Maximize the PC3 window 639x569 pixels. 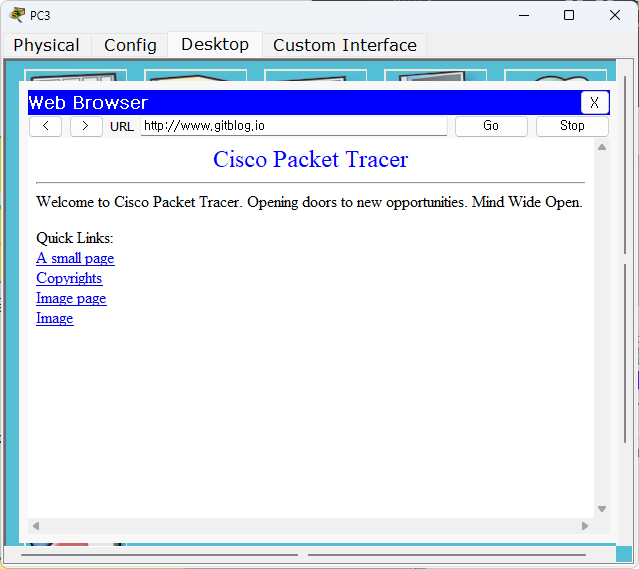[x=569, y=15]
